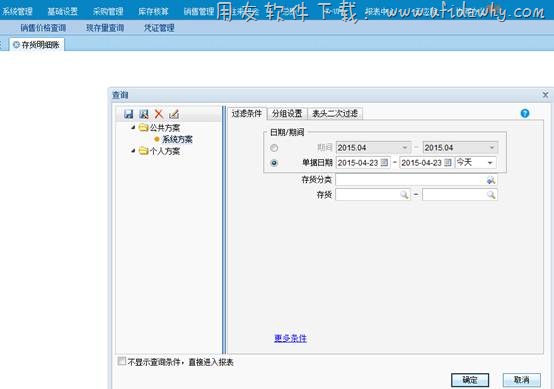Activate the 存货明细账 document tab
This screenshot has height=389, width=554.
click(37, 45)
